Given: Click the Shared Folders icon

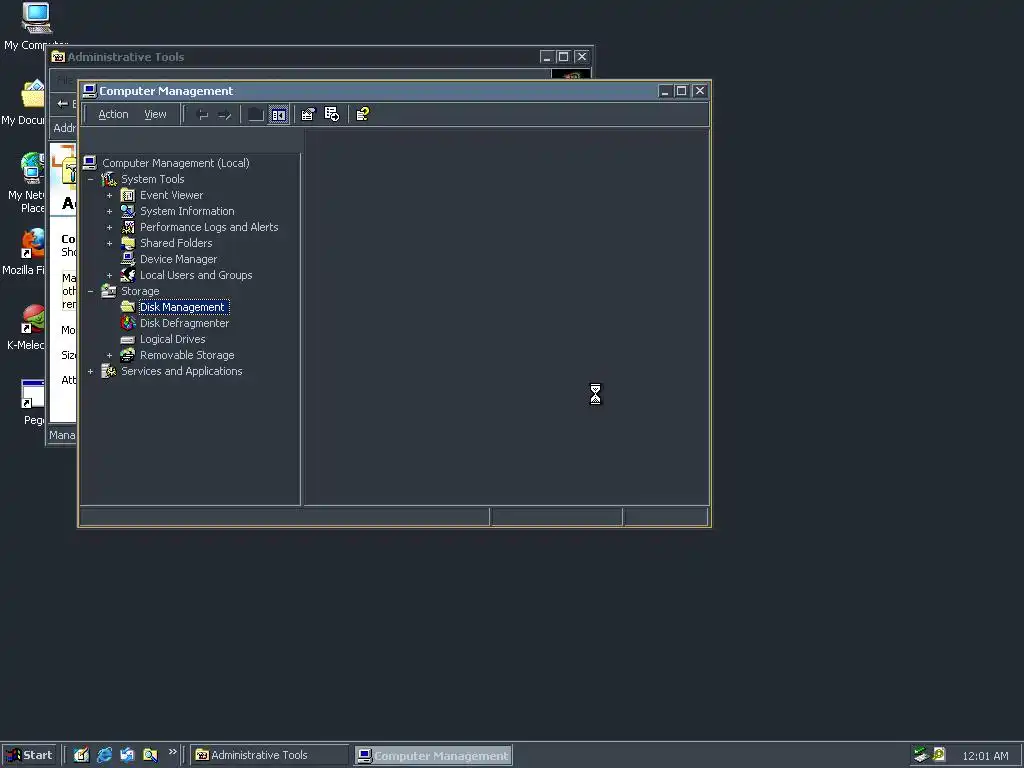Looking at the screenshot, I should [128, 243].
